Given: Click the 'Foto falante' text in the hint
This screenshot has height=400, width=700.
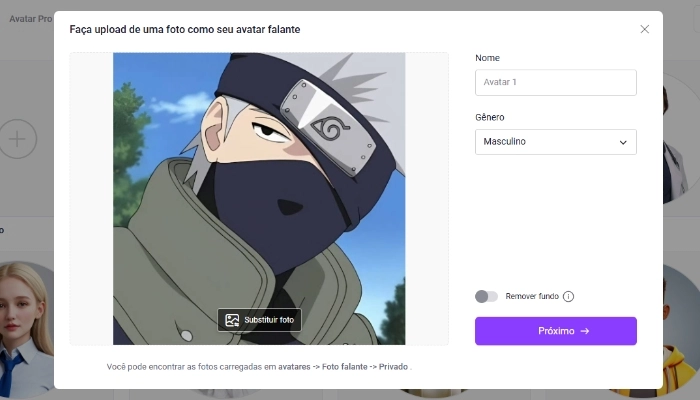Looking at the screenshot, I should pos(345,367).
